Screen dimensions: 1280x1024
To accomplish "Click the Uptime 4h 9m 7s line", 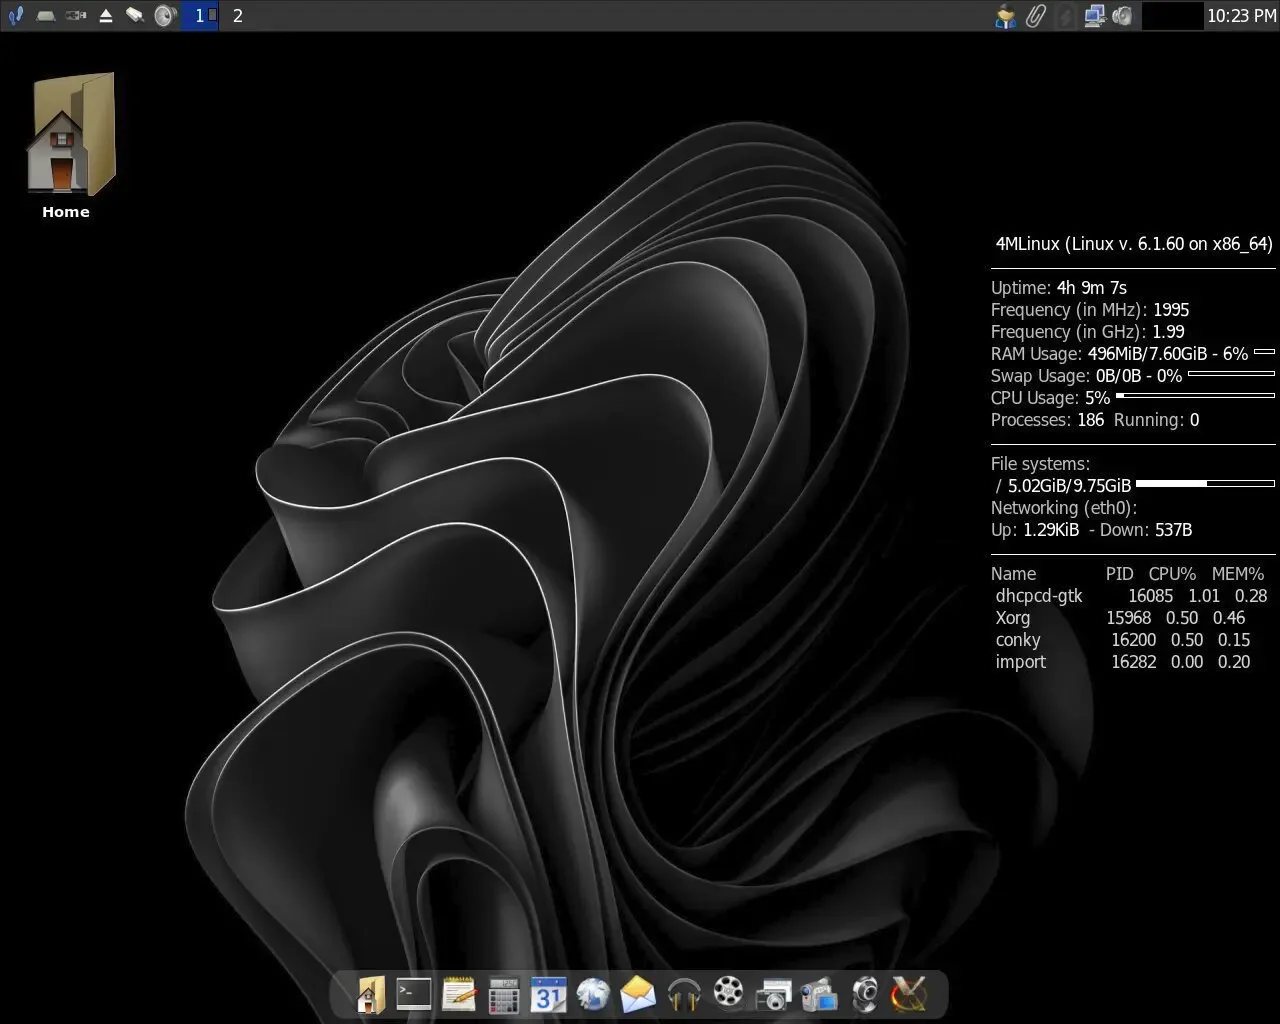I will click(1059, 288).
